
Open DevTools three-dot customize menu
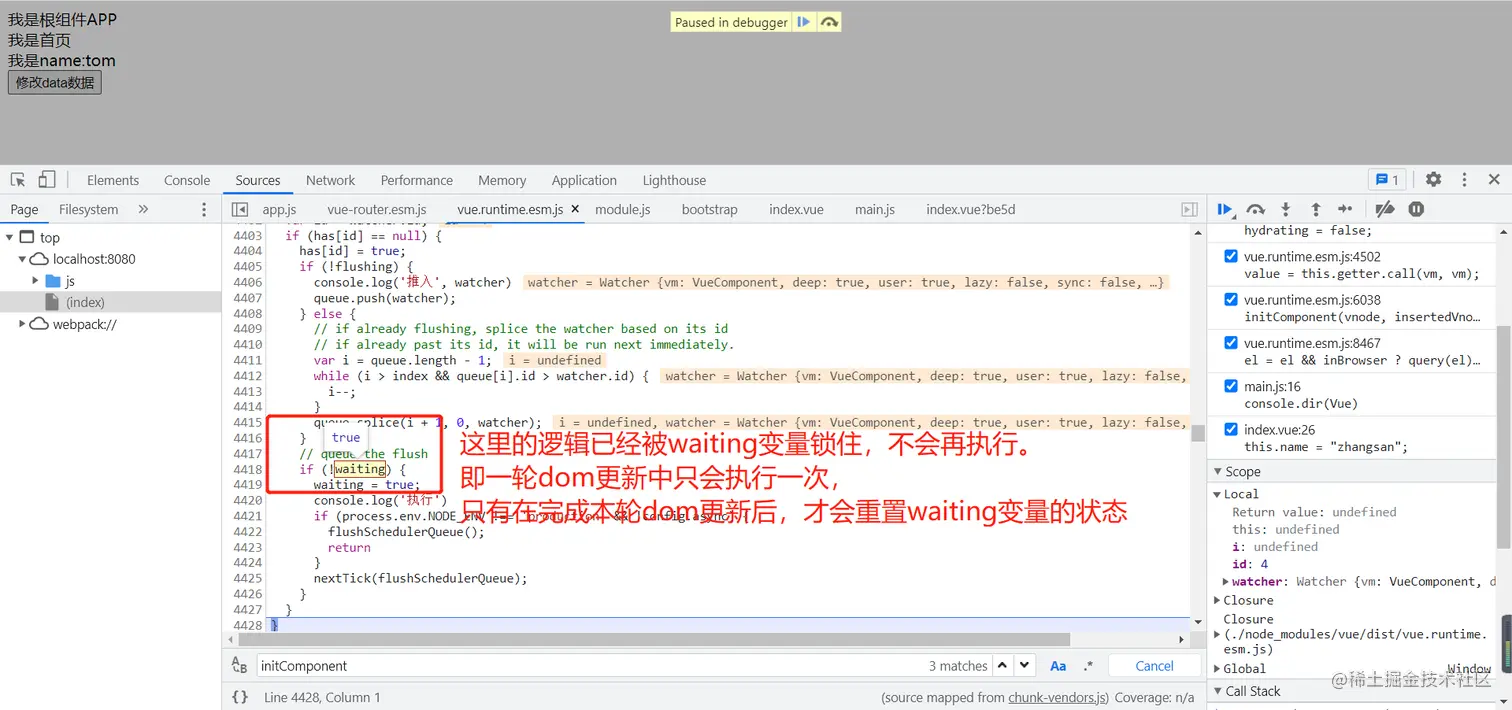(1464, 180)
